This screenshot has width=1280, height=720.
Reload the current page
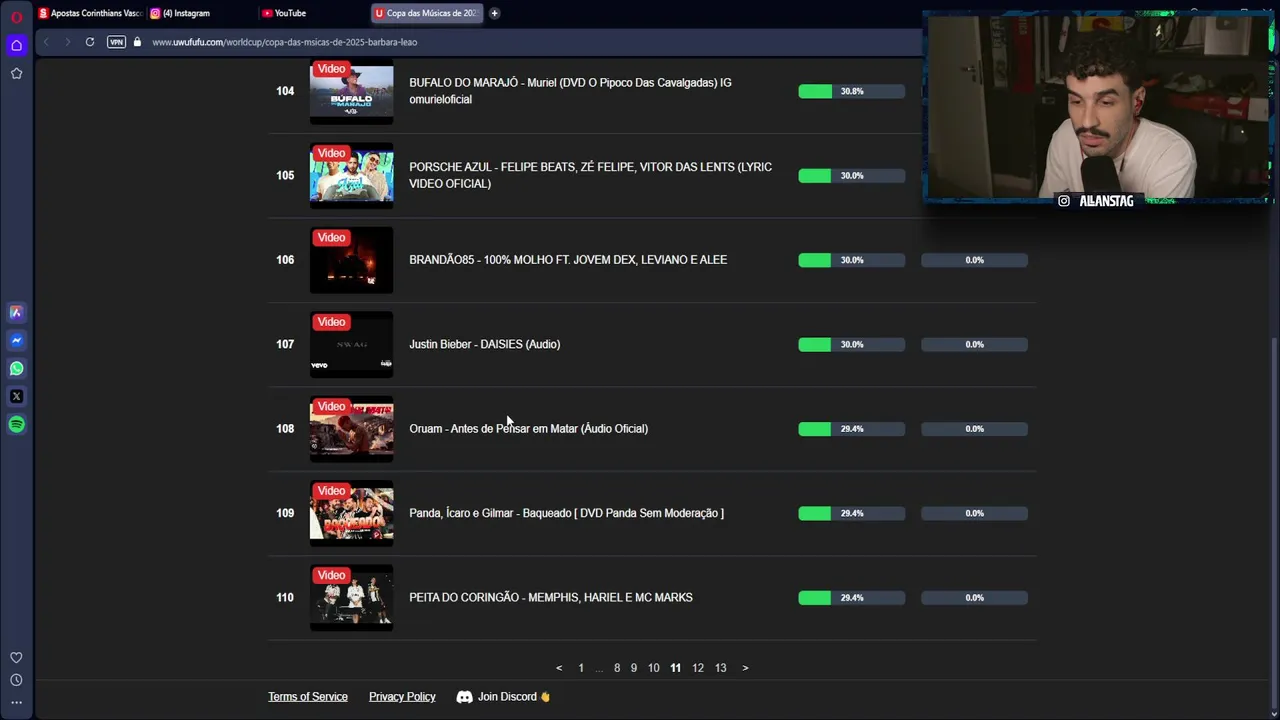tap(90, 42)
